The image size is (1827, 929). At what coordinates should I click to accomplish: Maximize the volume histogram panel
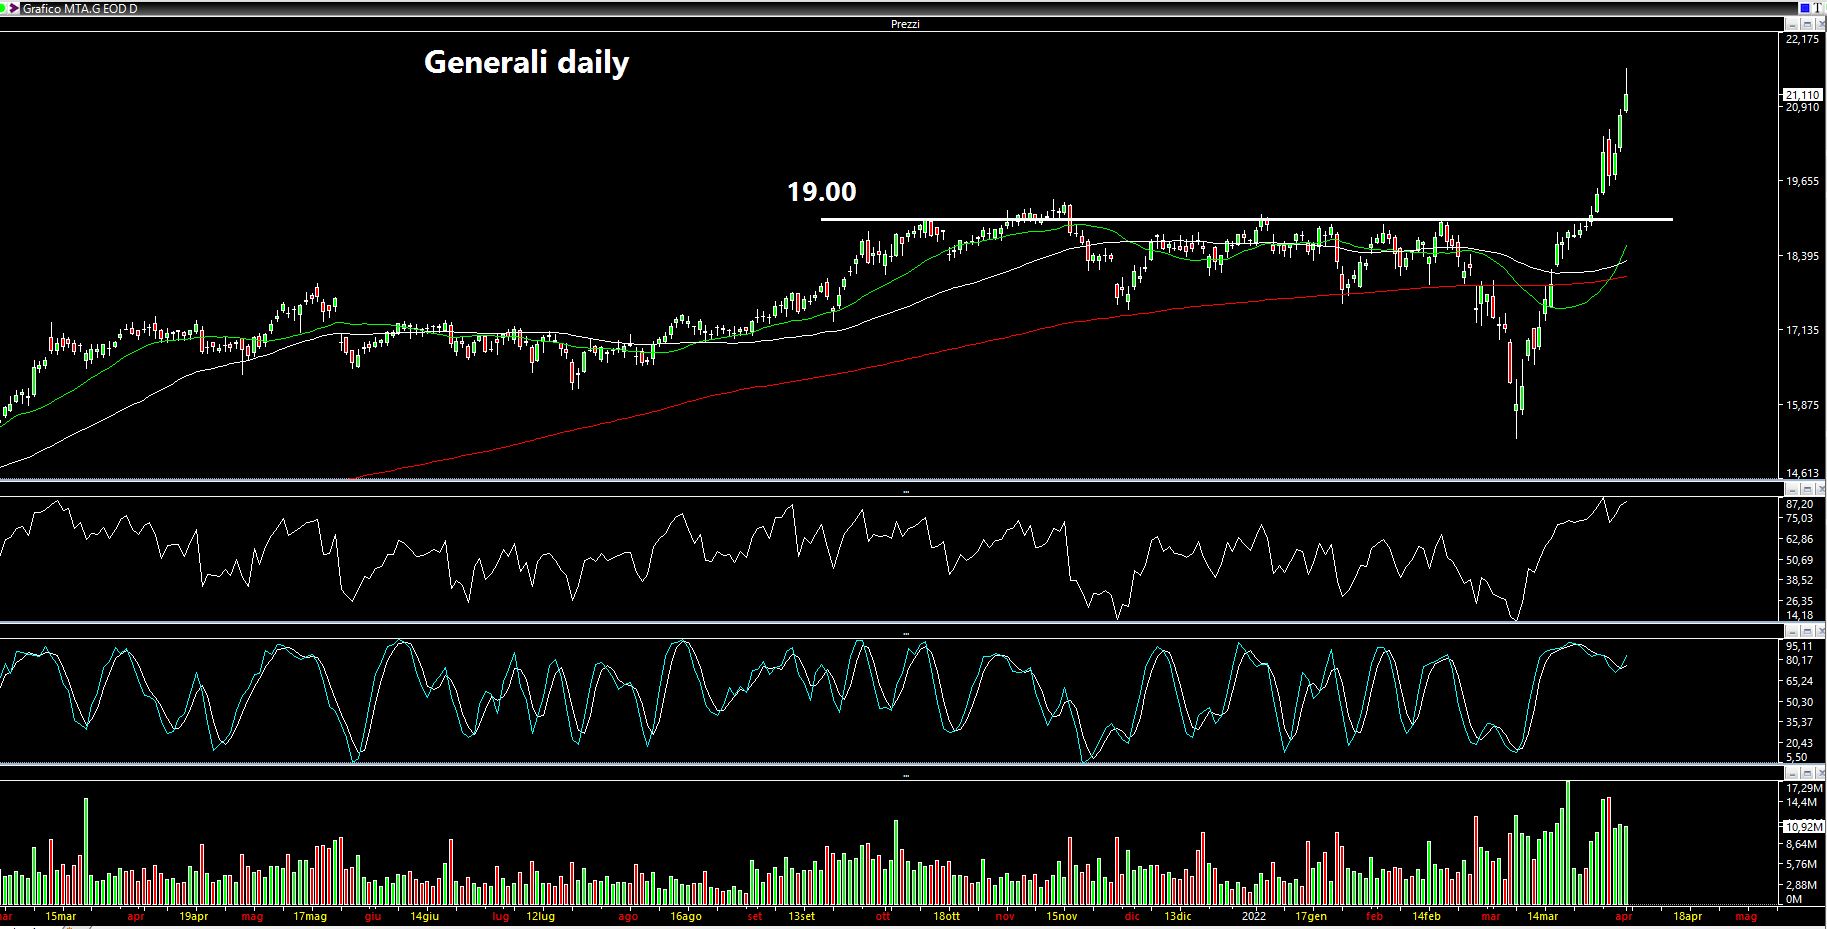click(x=1806, y=773)
